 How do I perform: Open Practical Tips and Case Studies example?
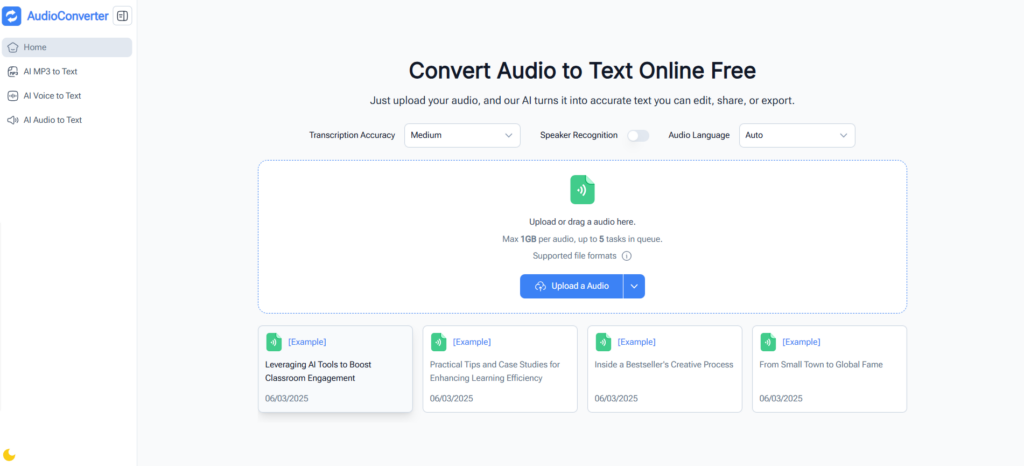[x=500, y=369]
